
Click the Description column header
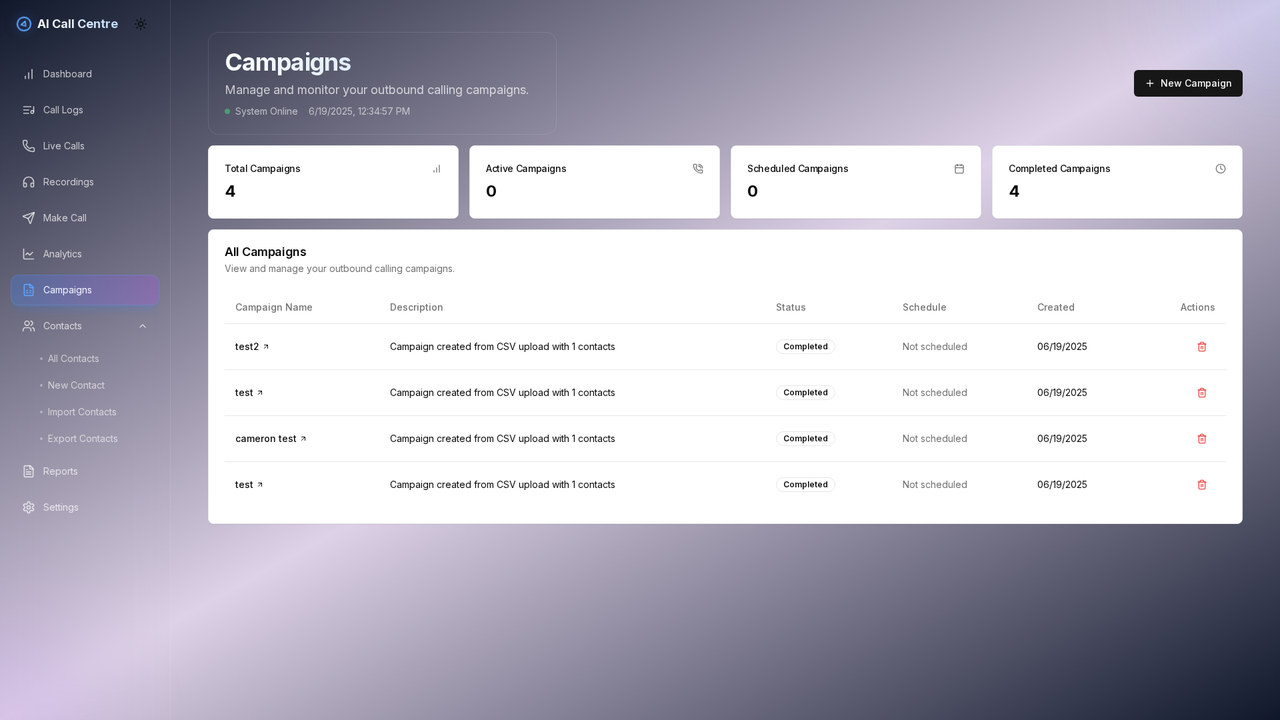416,307
